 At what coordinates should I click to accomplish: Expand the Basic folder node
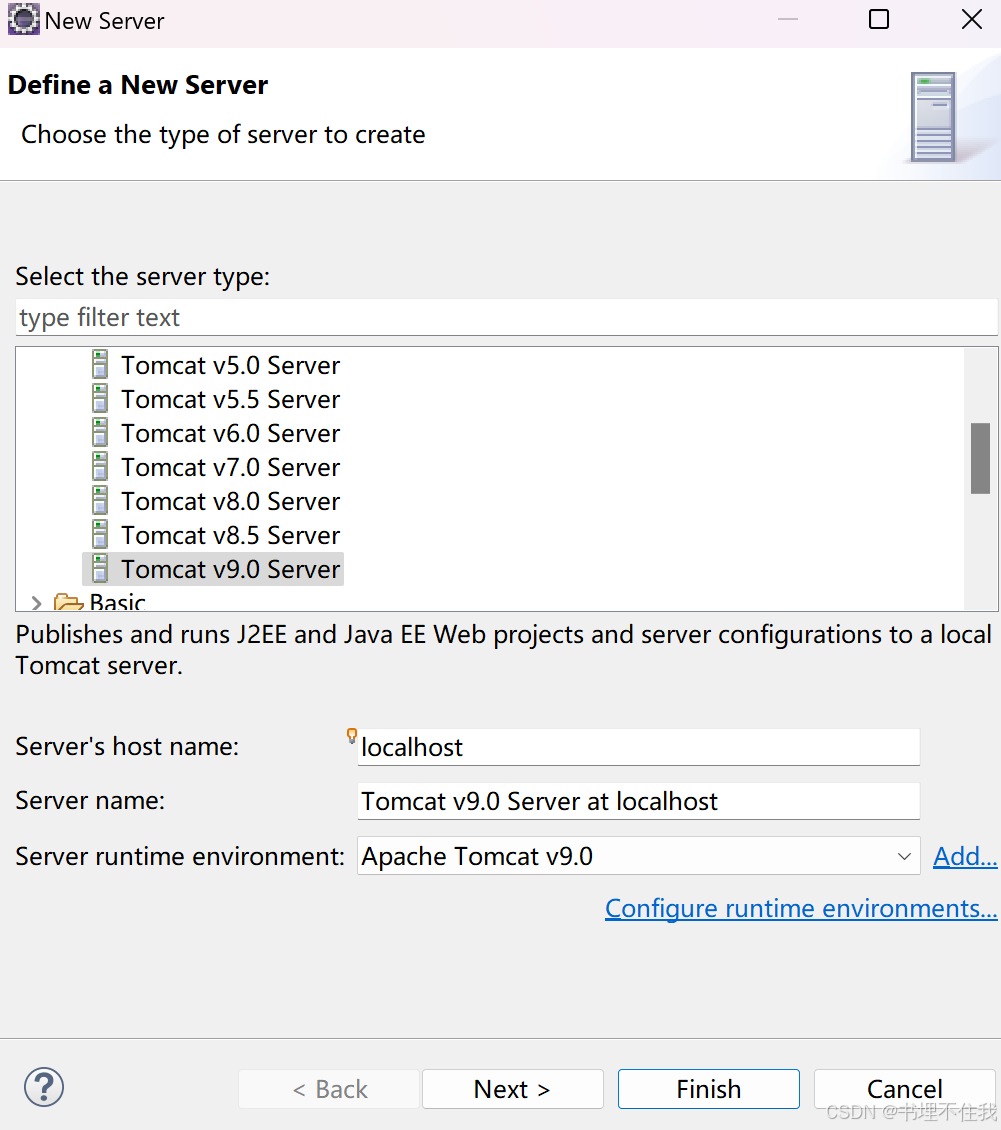36,602
